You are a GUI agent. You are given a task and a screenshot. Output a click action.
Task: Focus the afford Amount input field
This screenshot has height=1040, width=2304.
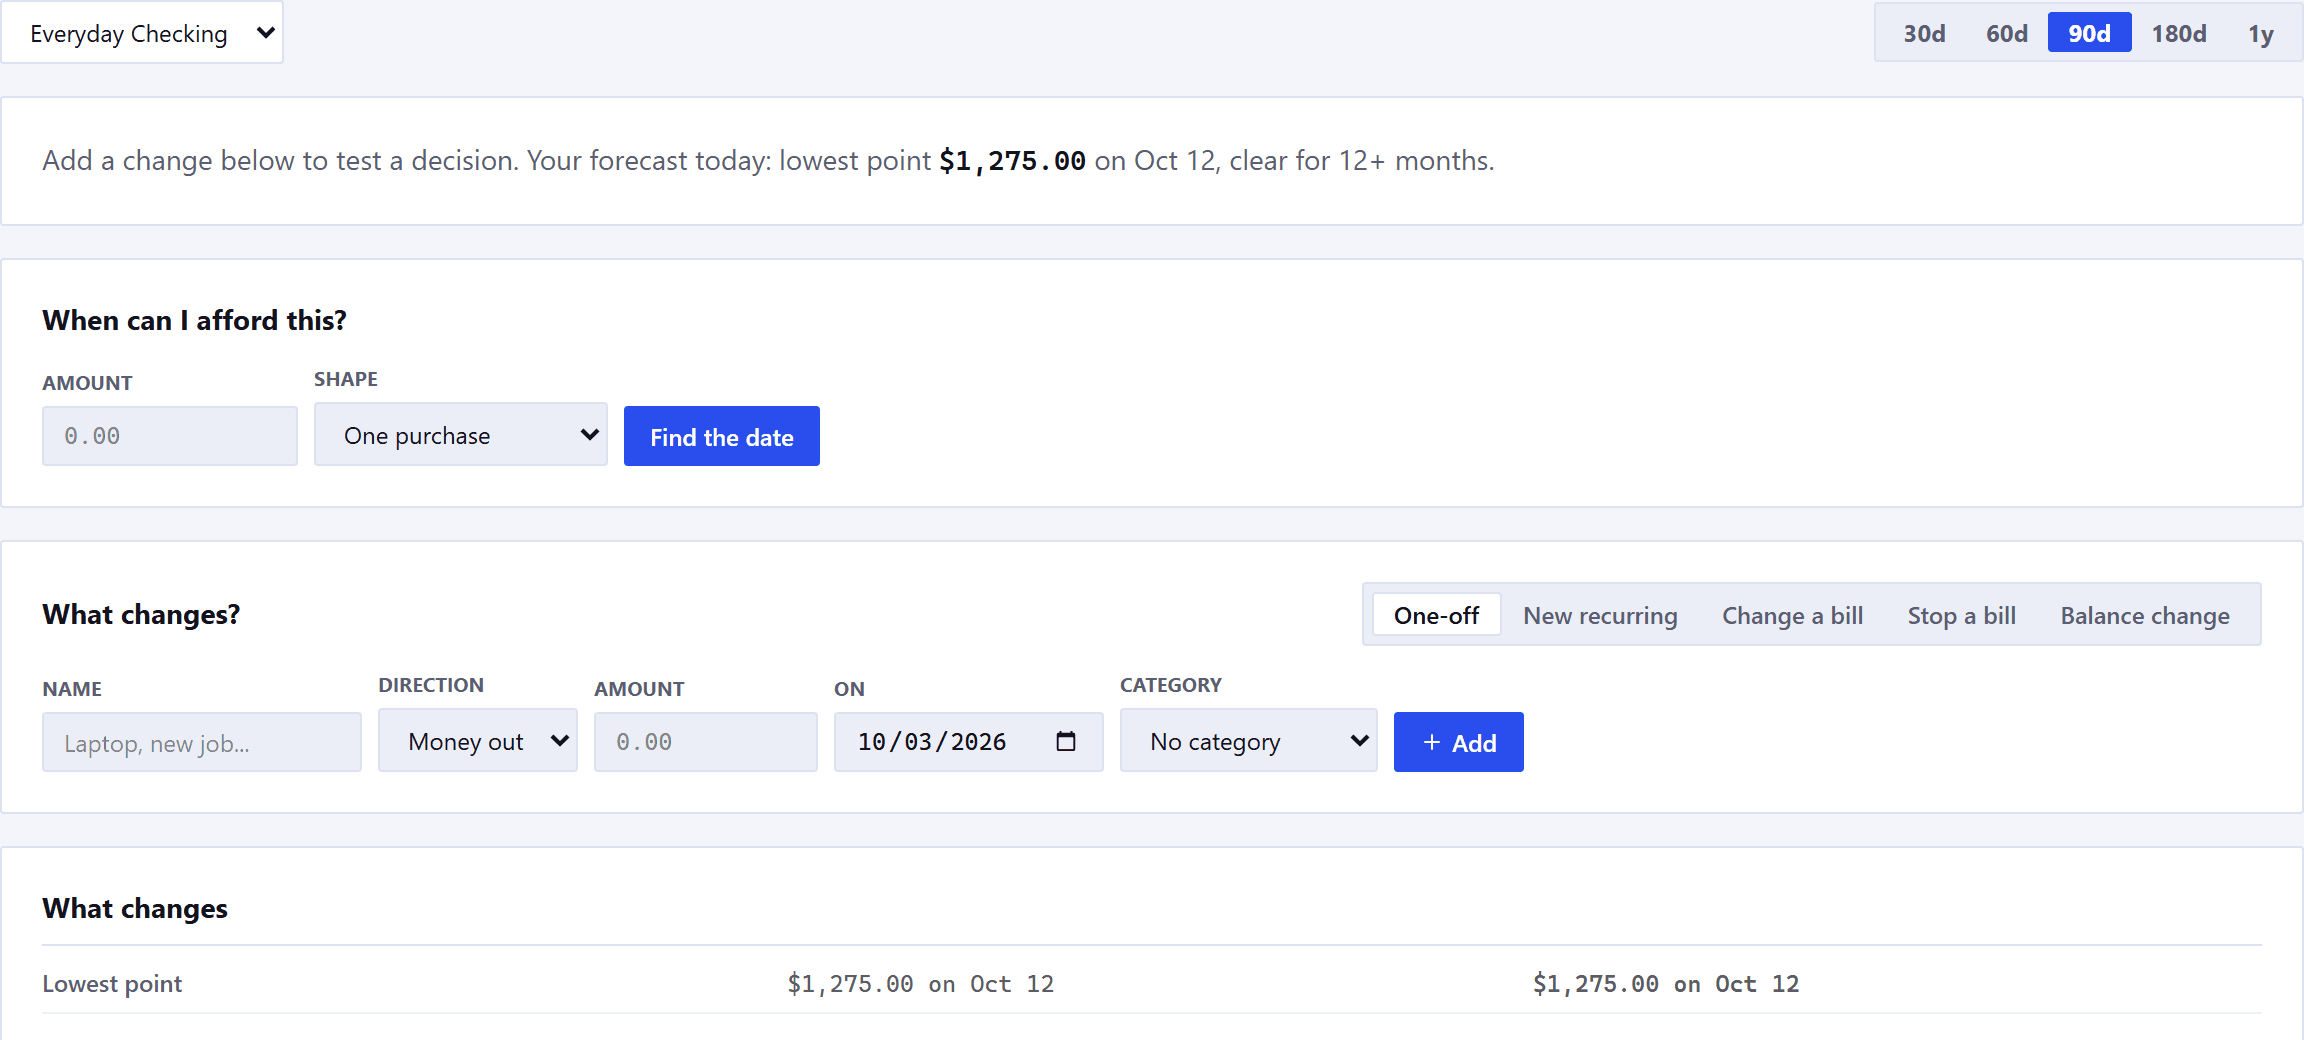coord(170,436)
